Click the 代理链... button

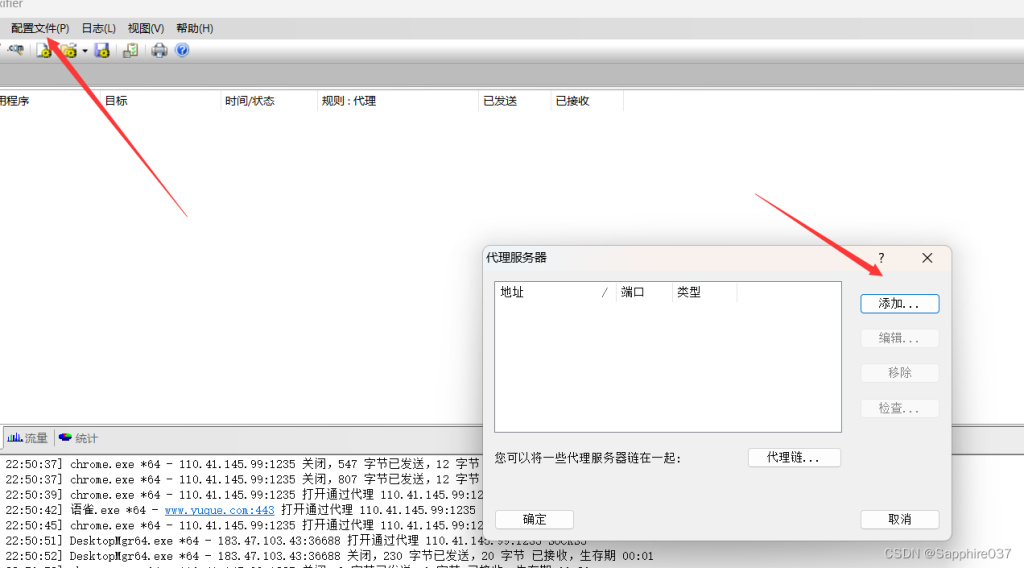[x=794, y=458]
